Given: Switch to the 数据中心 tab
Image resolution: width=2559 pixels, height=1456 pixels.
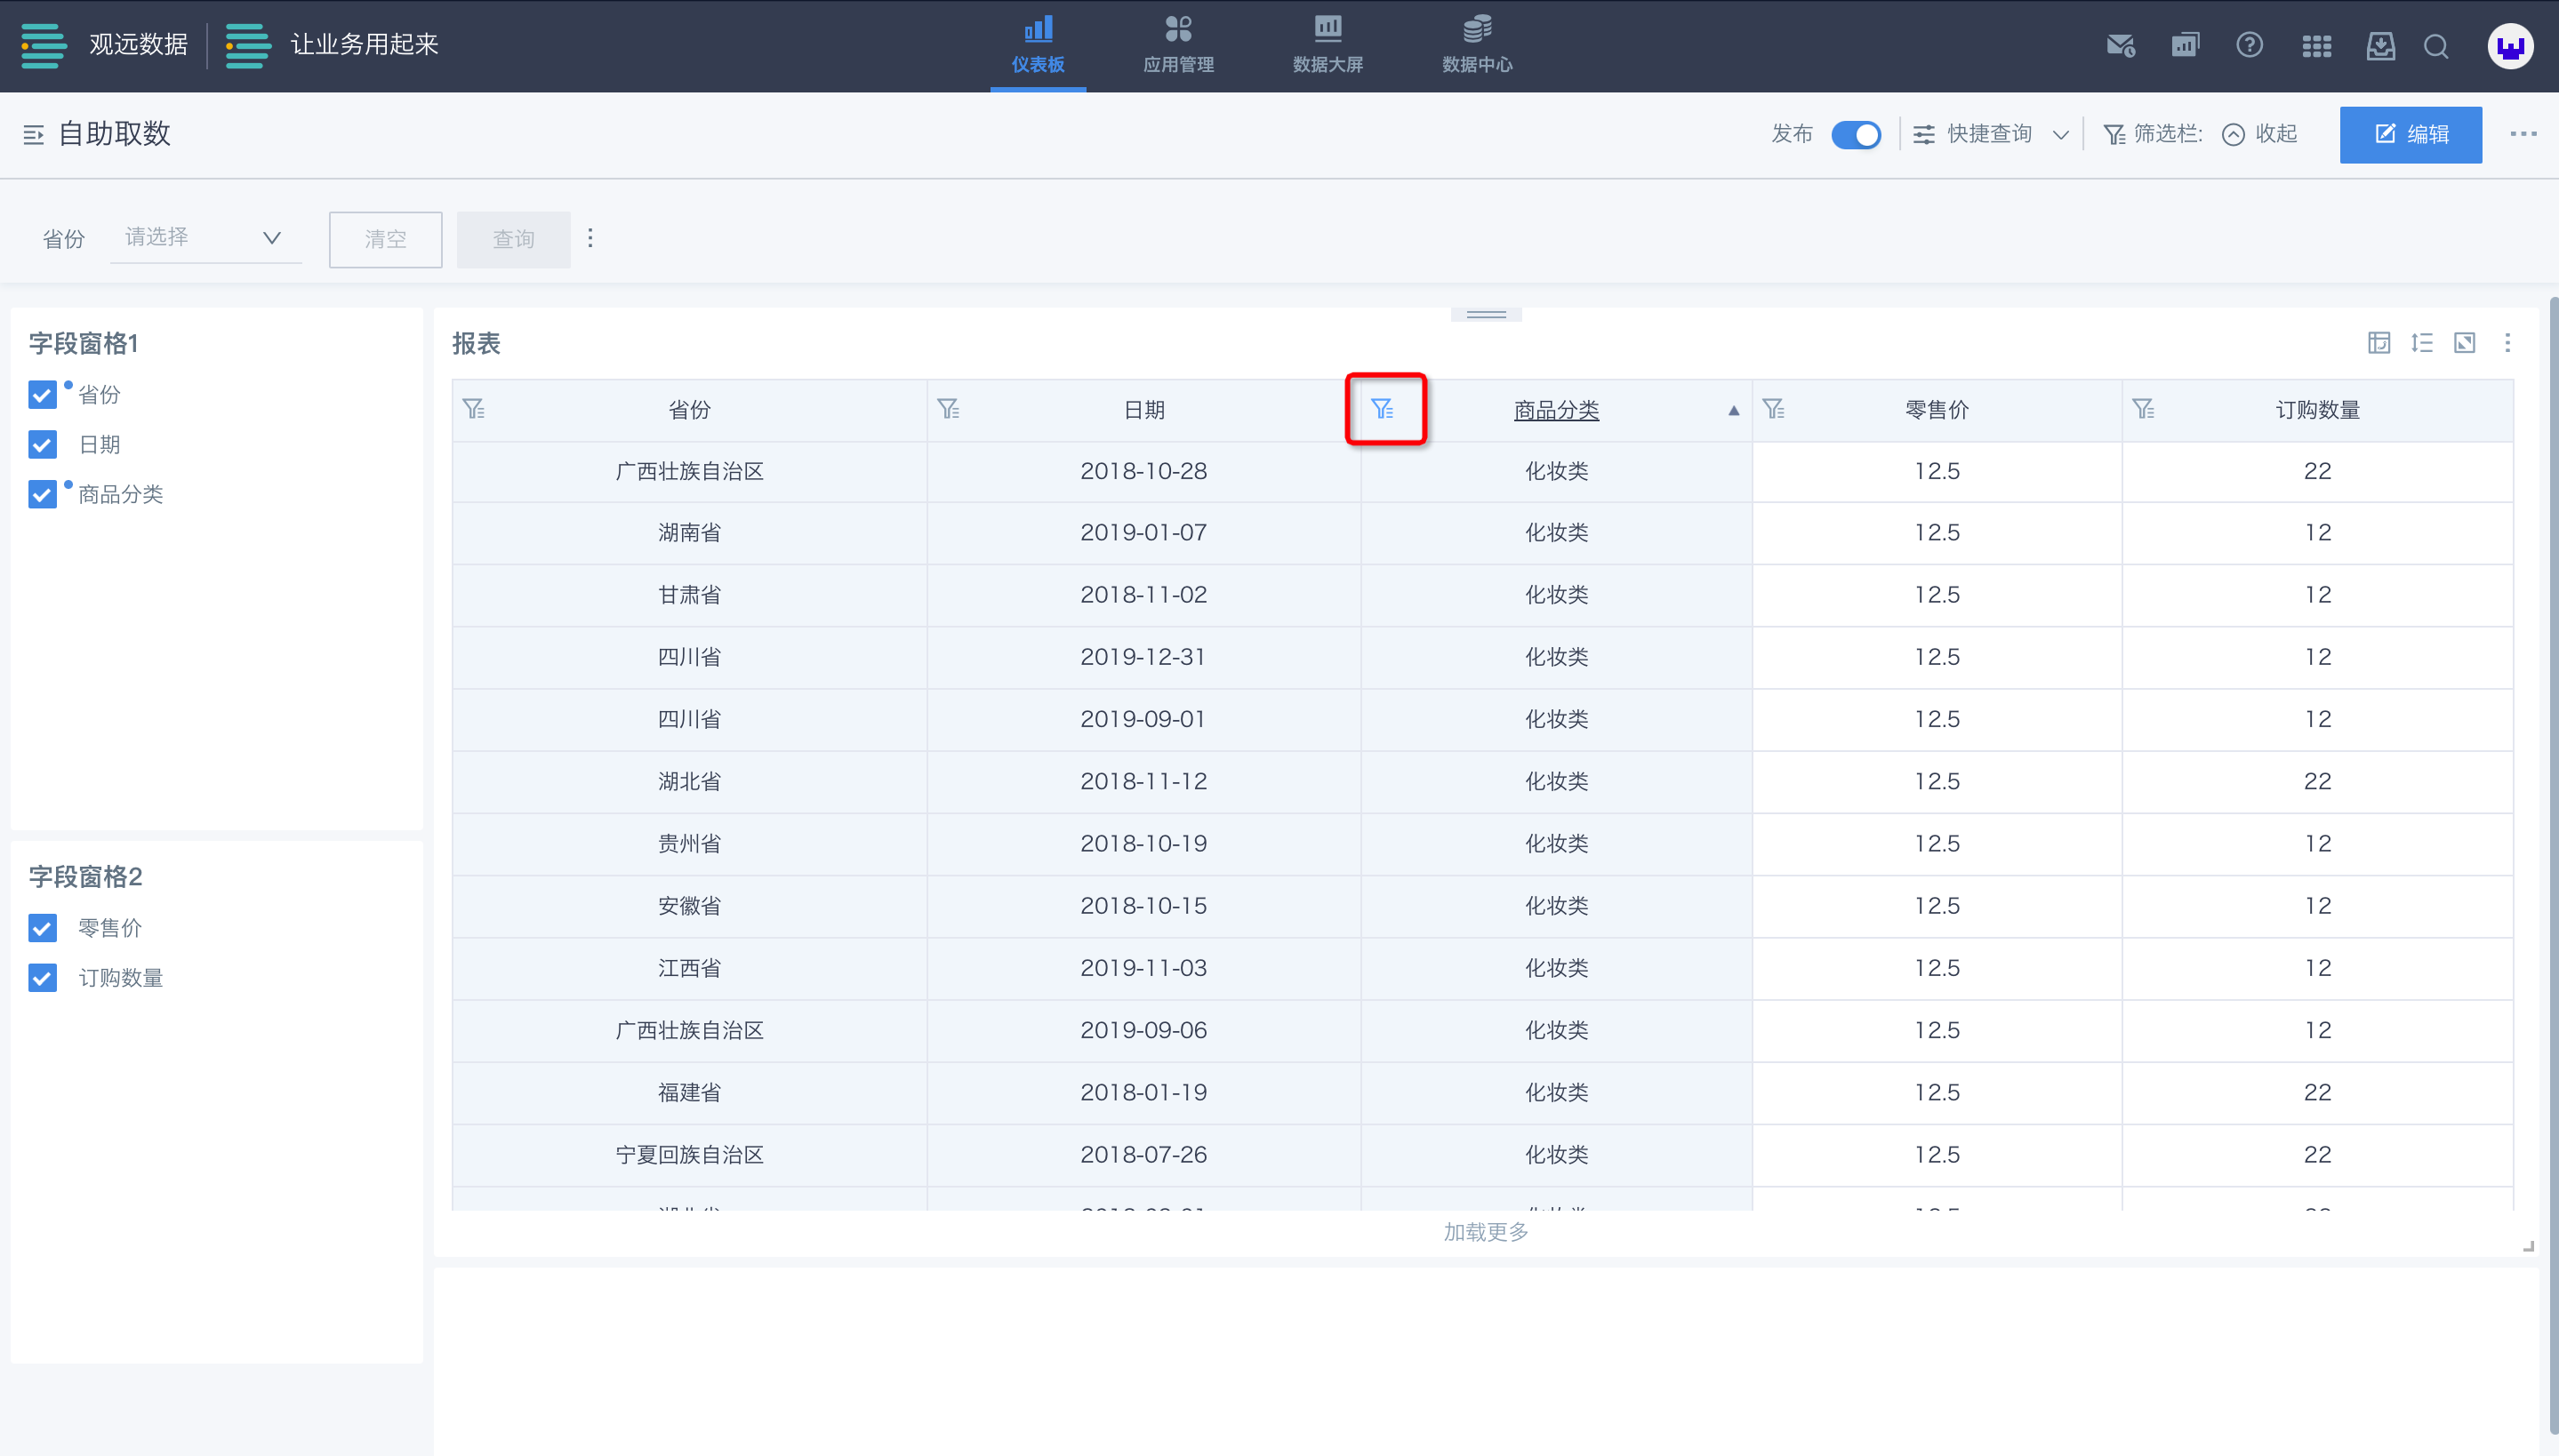Looking at the screenshot, I should click(x=1476, y=45).
